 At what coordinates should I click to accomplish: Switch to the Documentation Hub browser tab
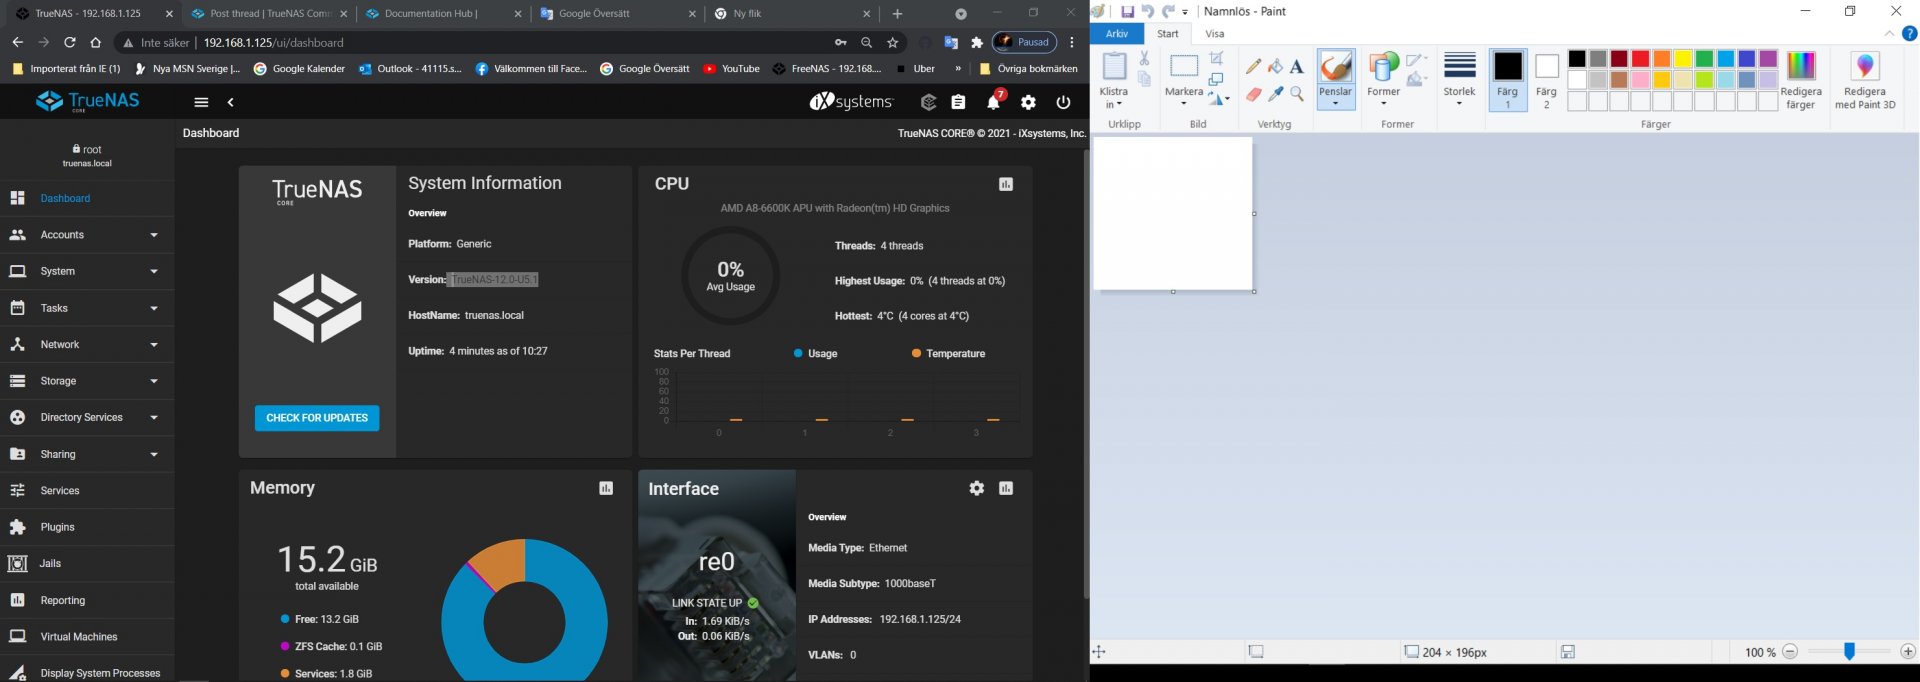tap(441, 14)
